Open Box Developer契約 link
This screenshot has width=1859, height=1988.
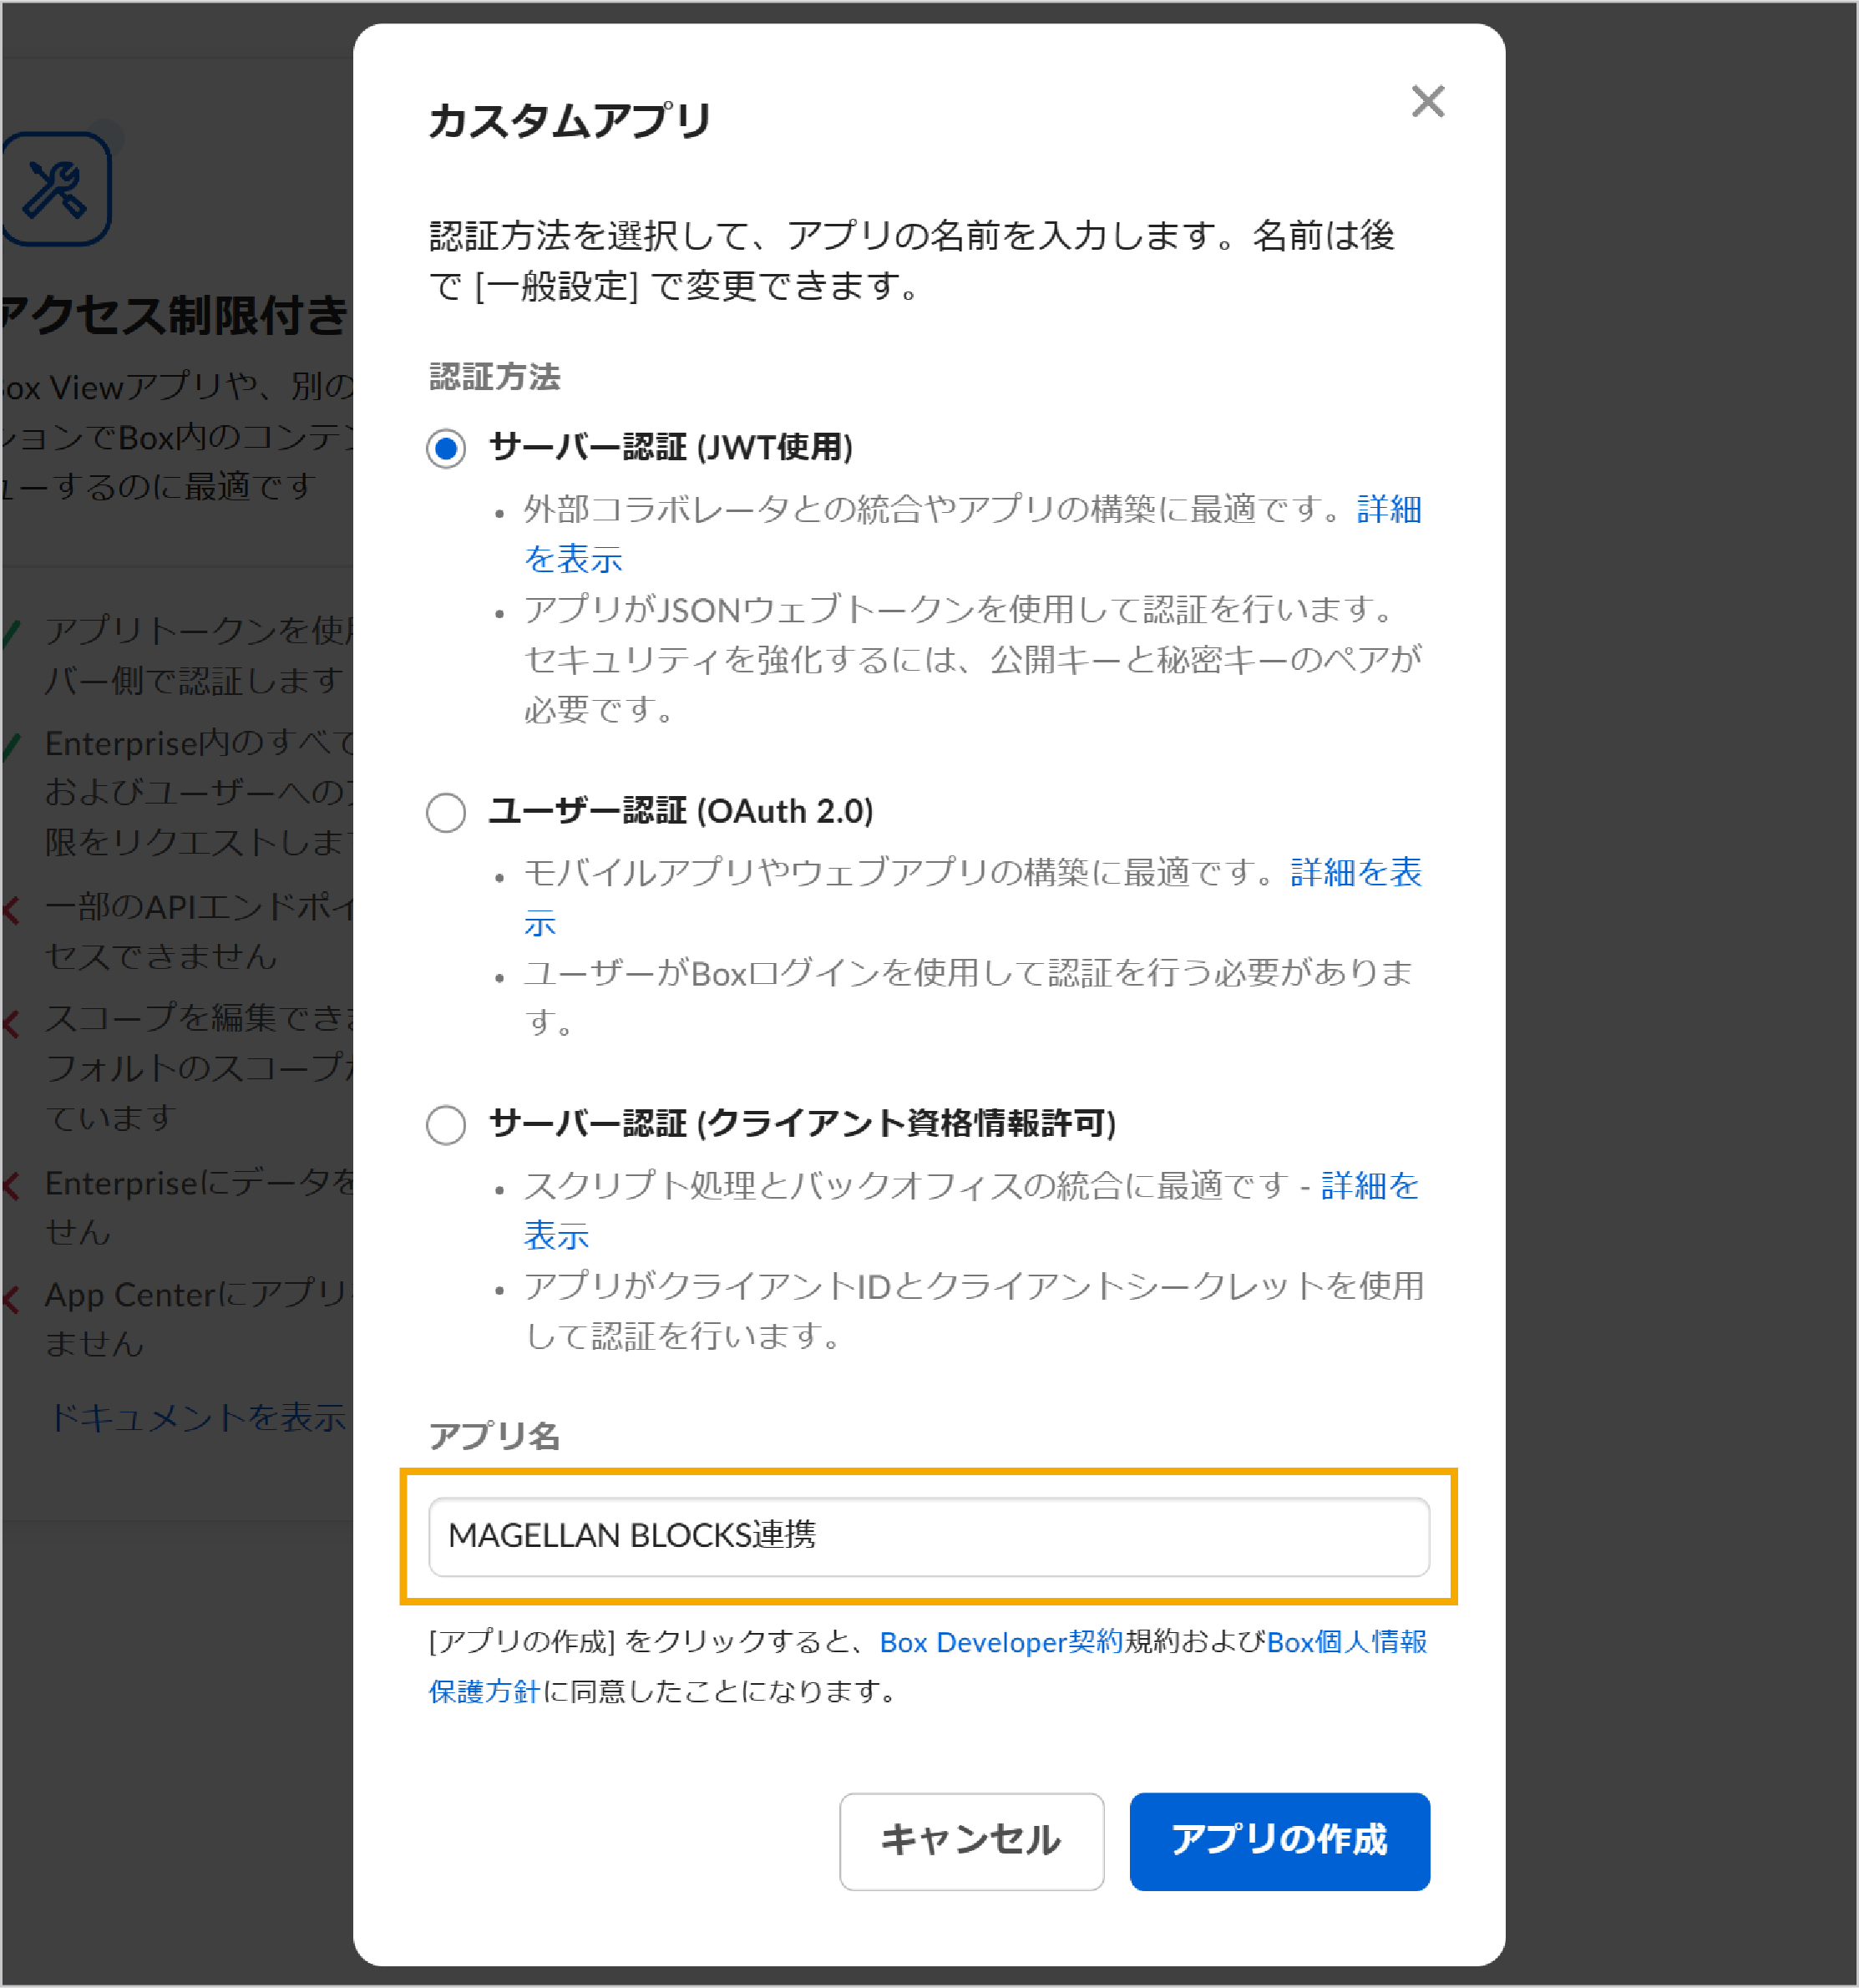tap(1001, 1642)
